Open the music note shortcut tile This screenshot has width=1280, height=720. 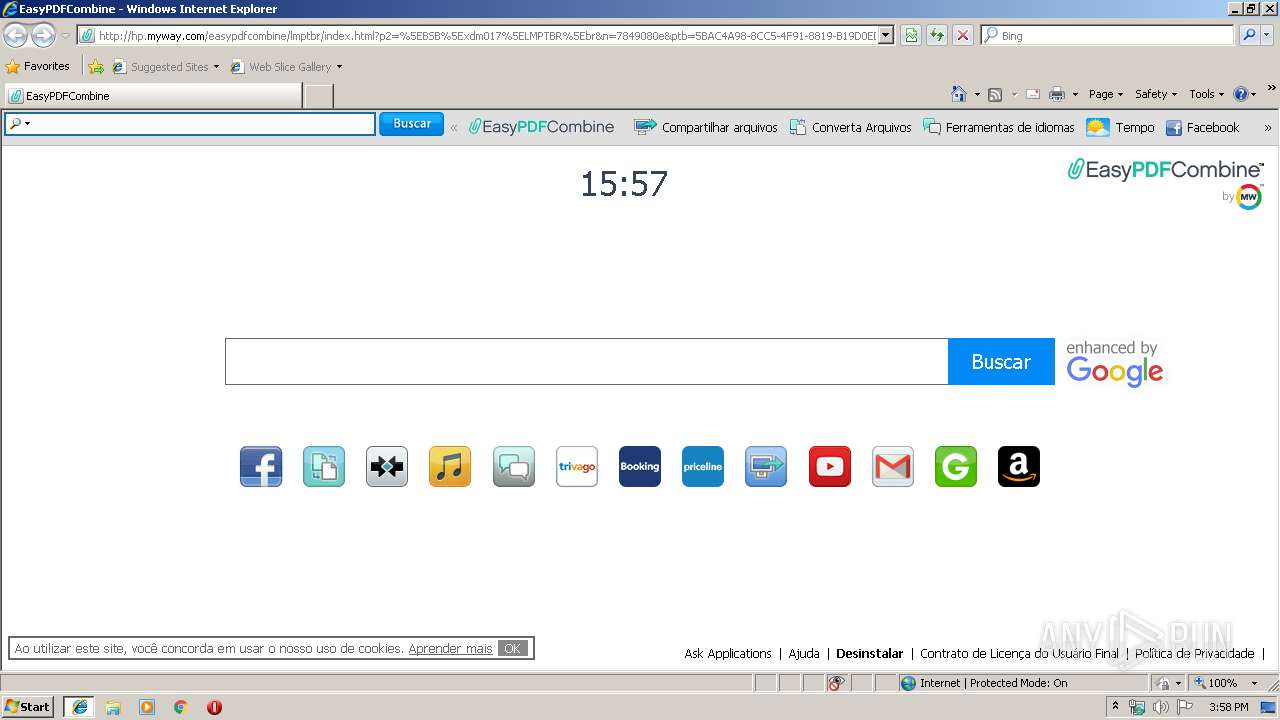tap(450, 467)
